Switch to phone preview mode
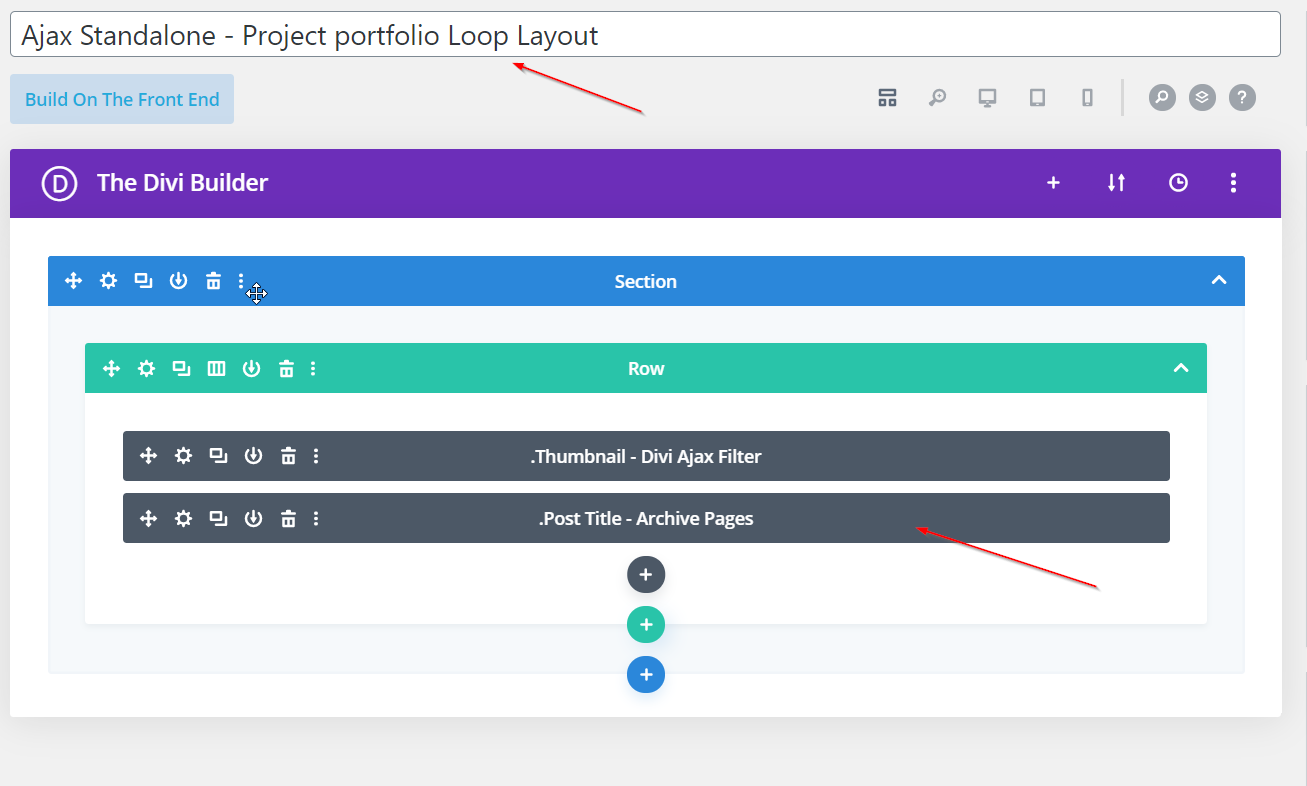The width and height of the screenshot is (1307, 786). tap(1087, 97)
